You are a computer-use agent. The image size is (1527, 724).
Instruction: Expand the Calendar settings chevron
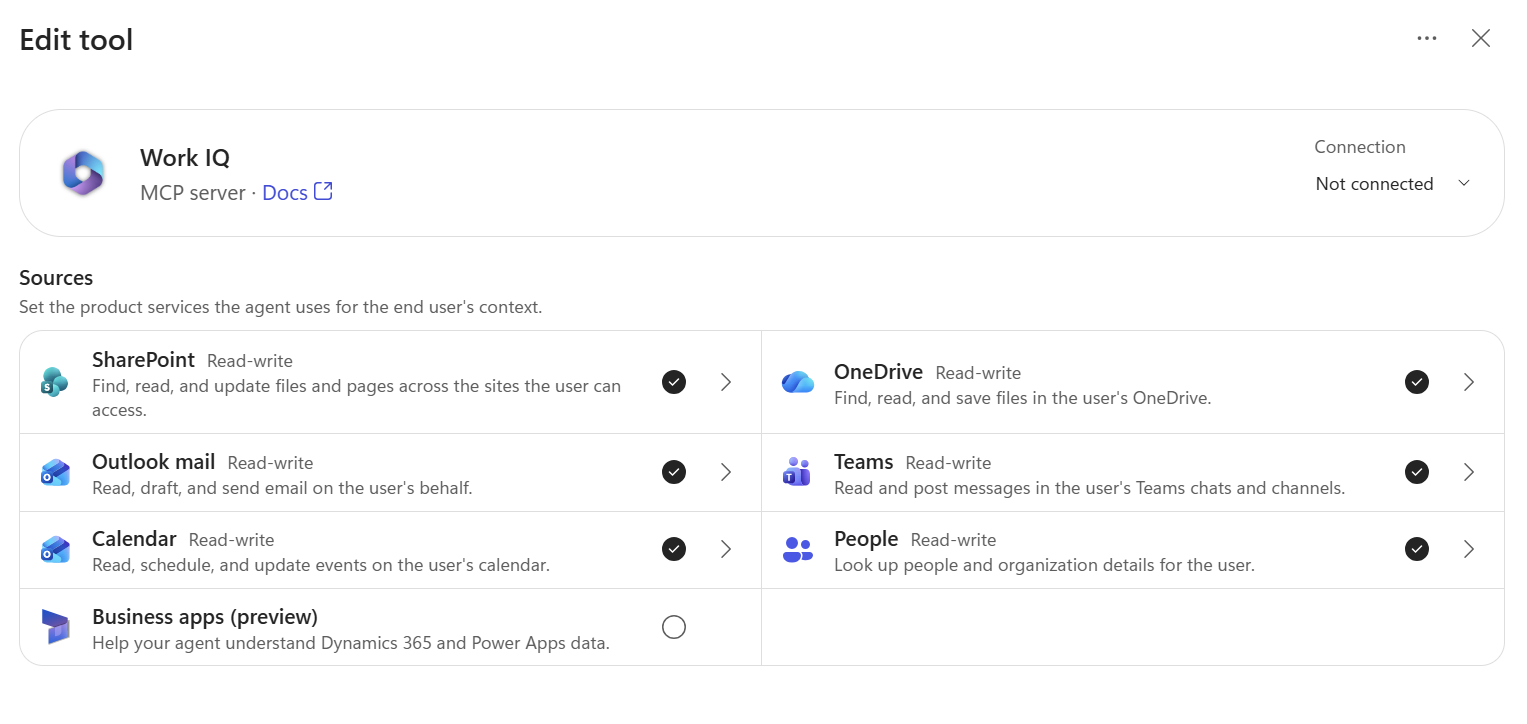click(727, 549)
